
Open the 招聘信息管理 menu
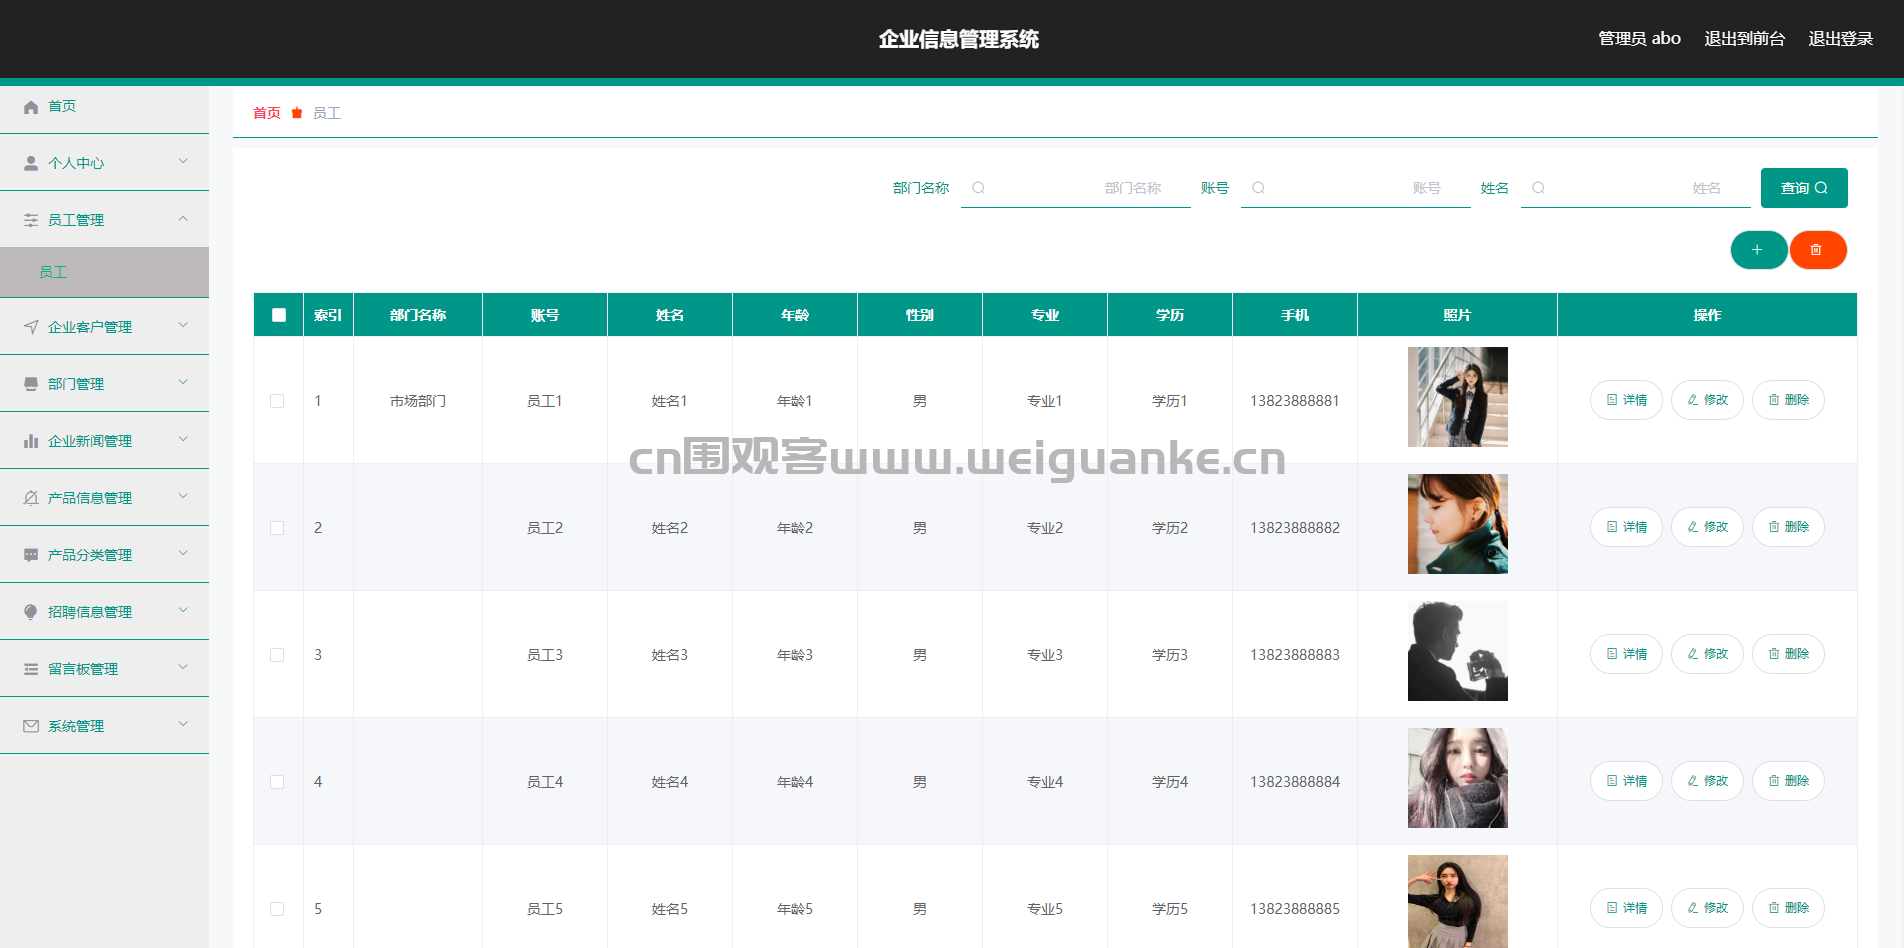(x=104, y=612)
